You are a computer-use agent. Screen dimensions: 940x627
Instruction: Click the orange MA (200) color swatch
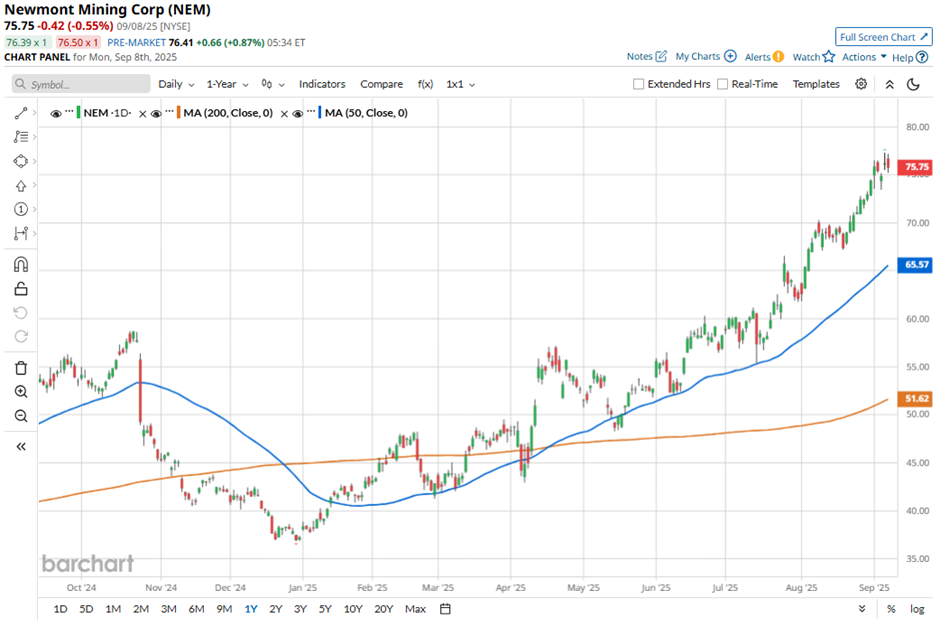point(179,113)
